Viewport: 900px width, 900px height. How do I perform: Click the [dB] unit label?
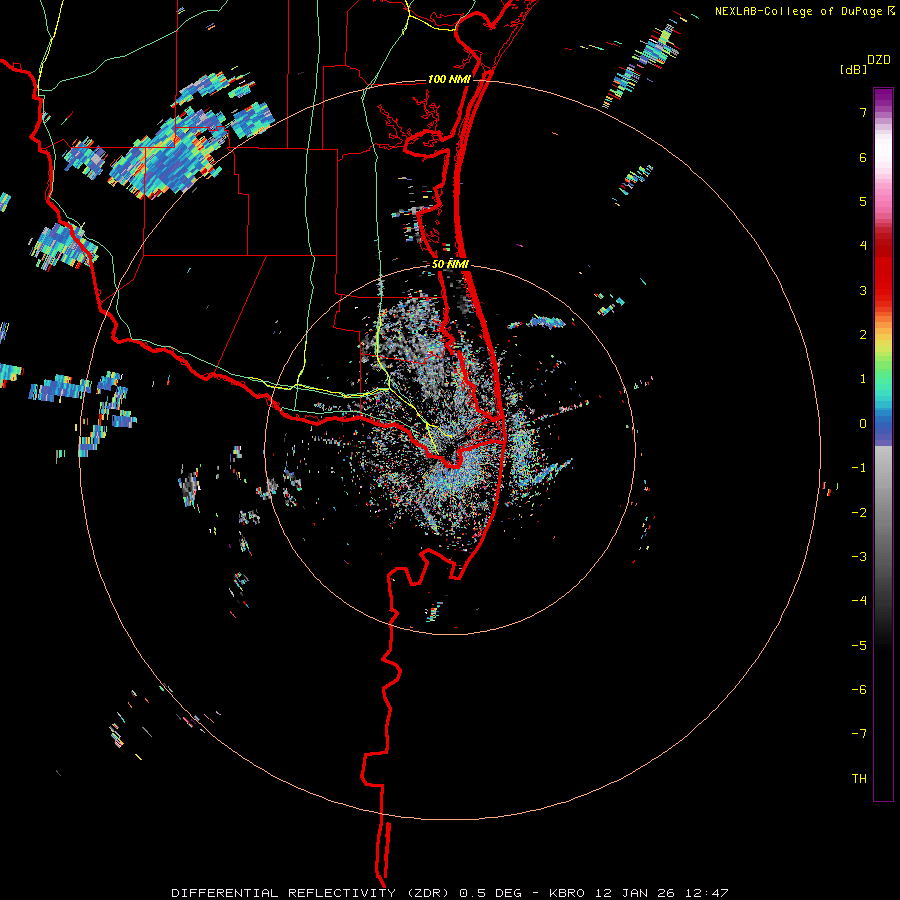click(853, 69)
